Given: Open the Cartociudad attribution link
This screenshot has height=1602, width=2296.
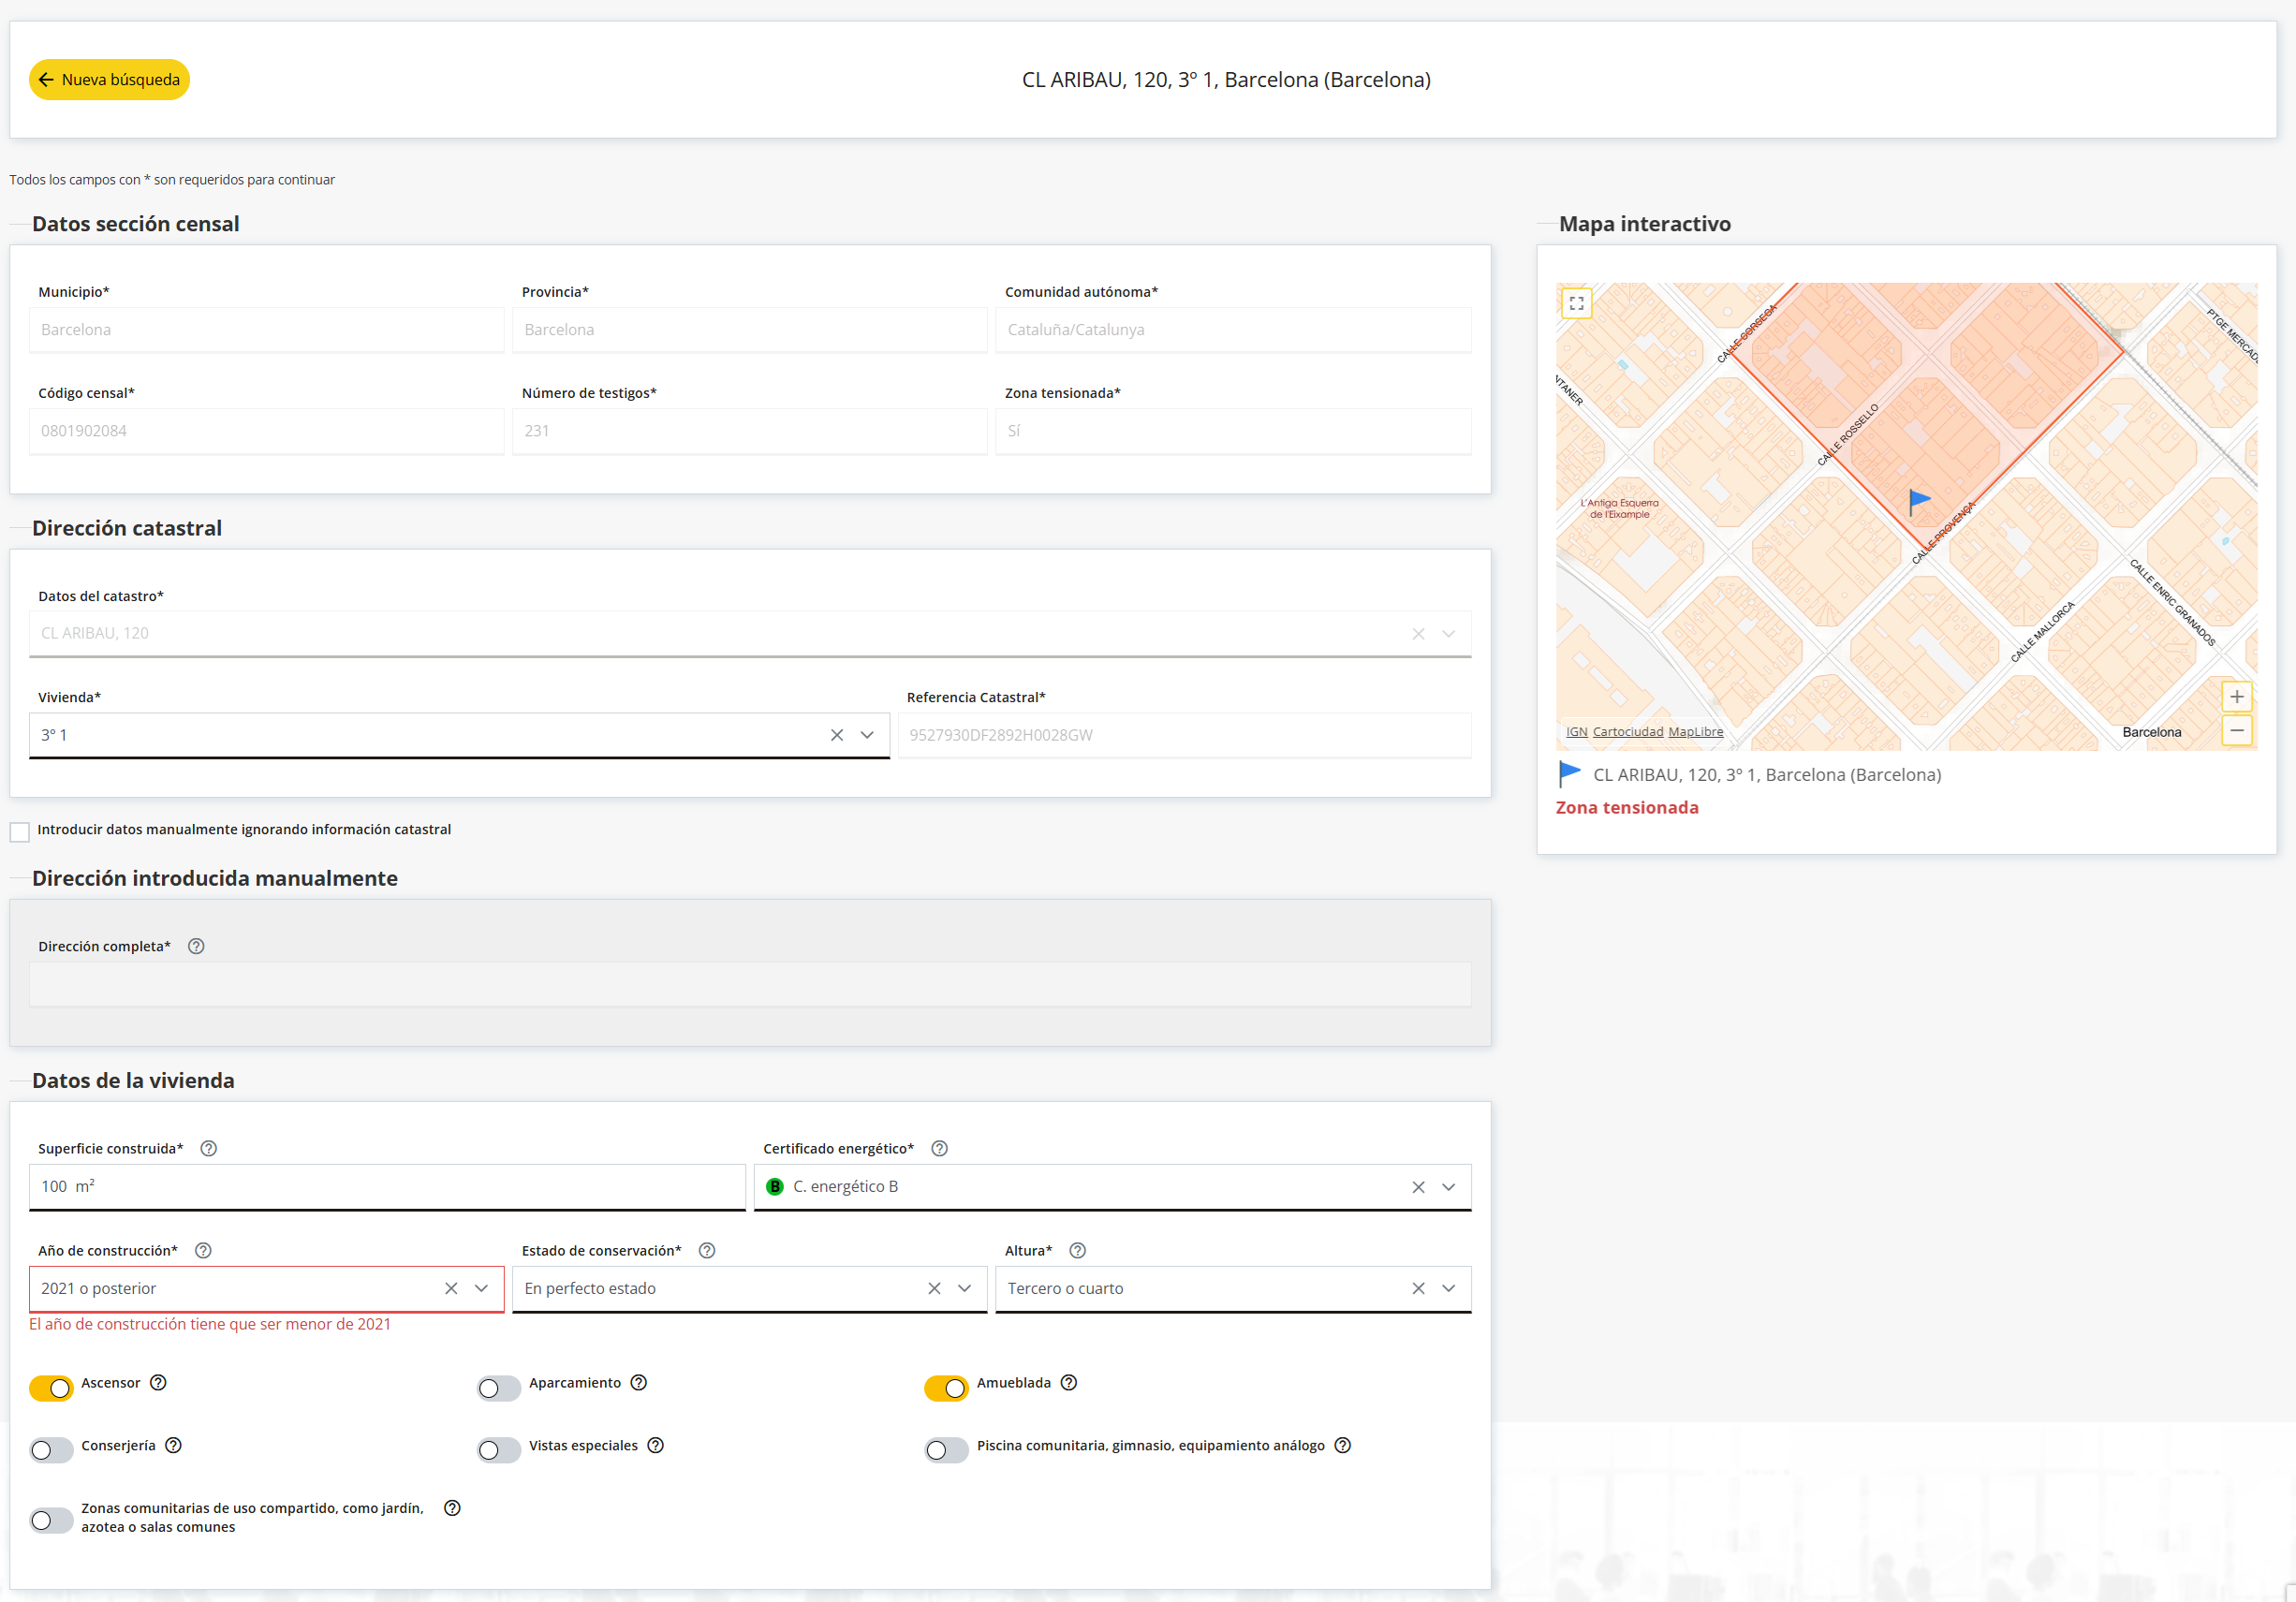Looking at the screenshot, I should (x=1627, y=732).
